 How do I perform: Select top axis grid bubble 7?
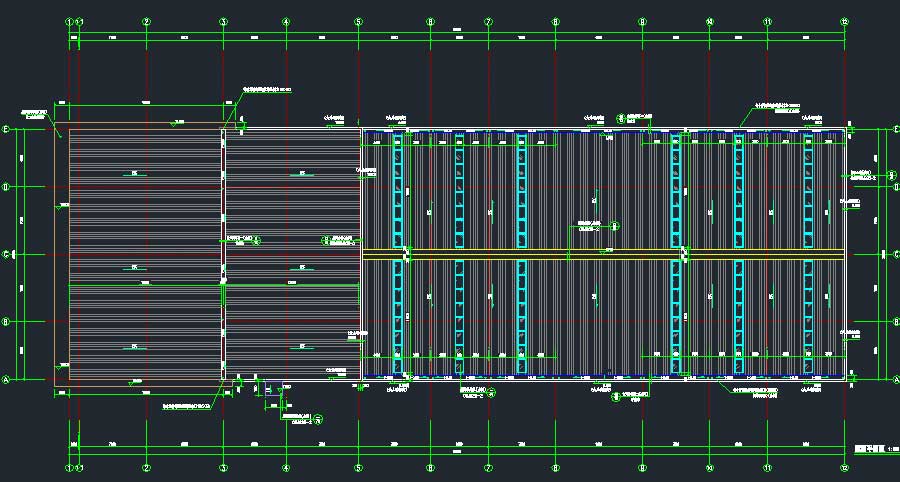click(x=488, y=20)
